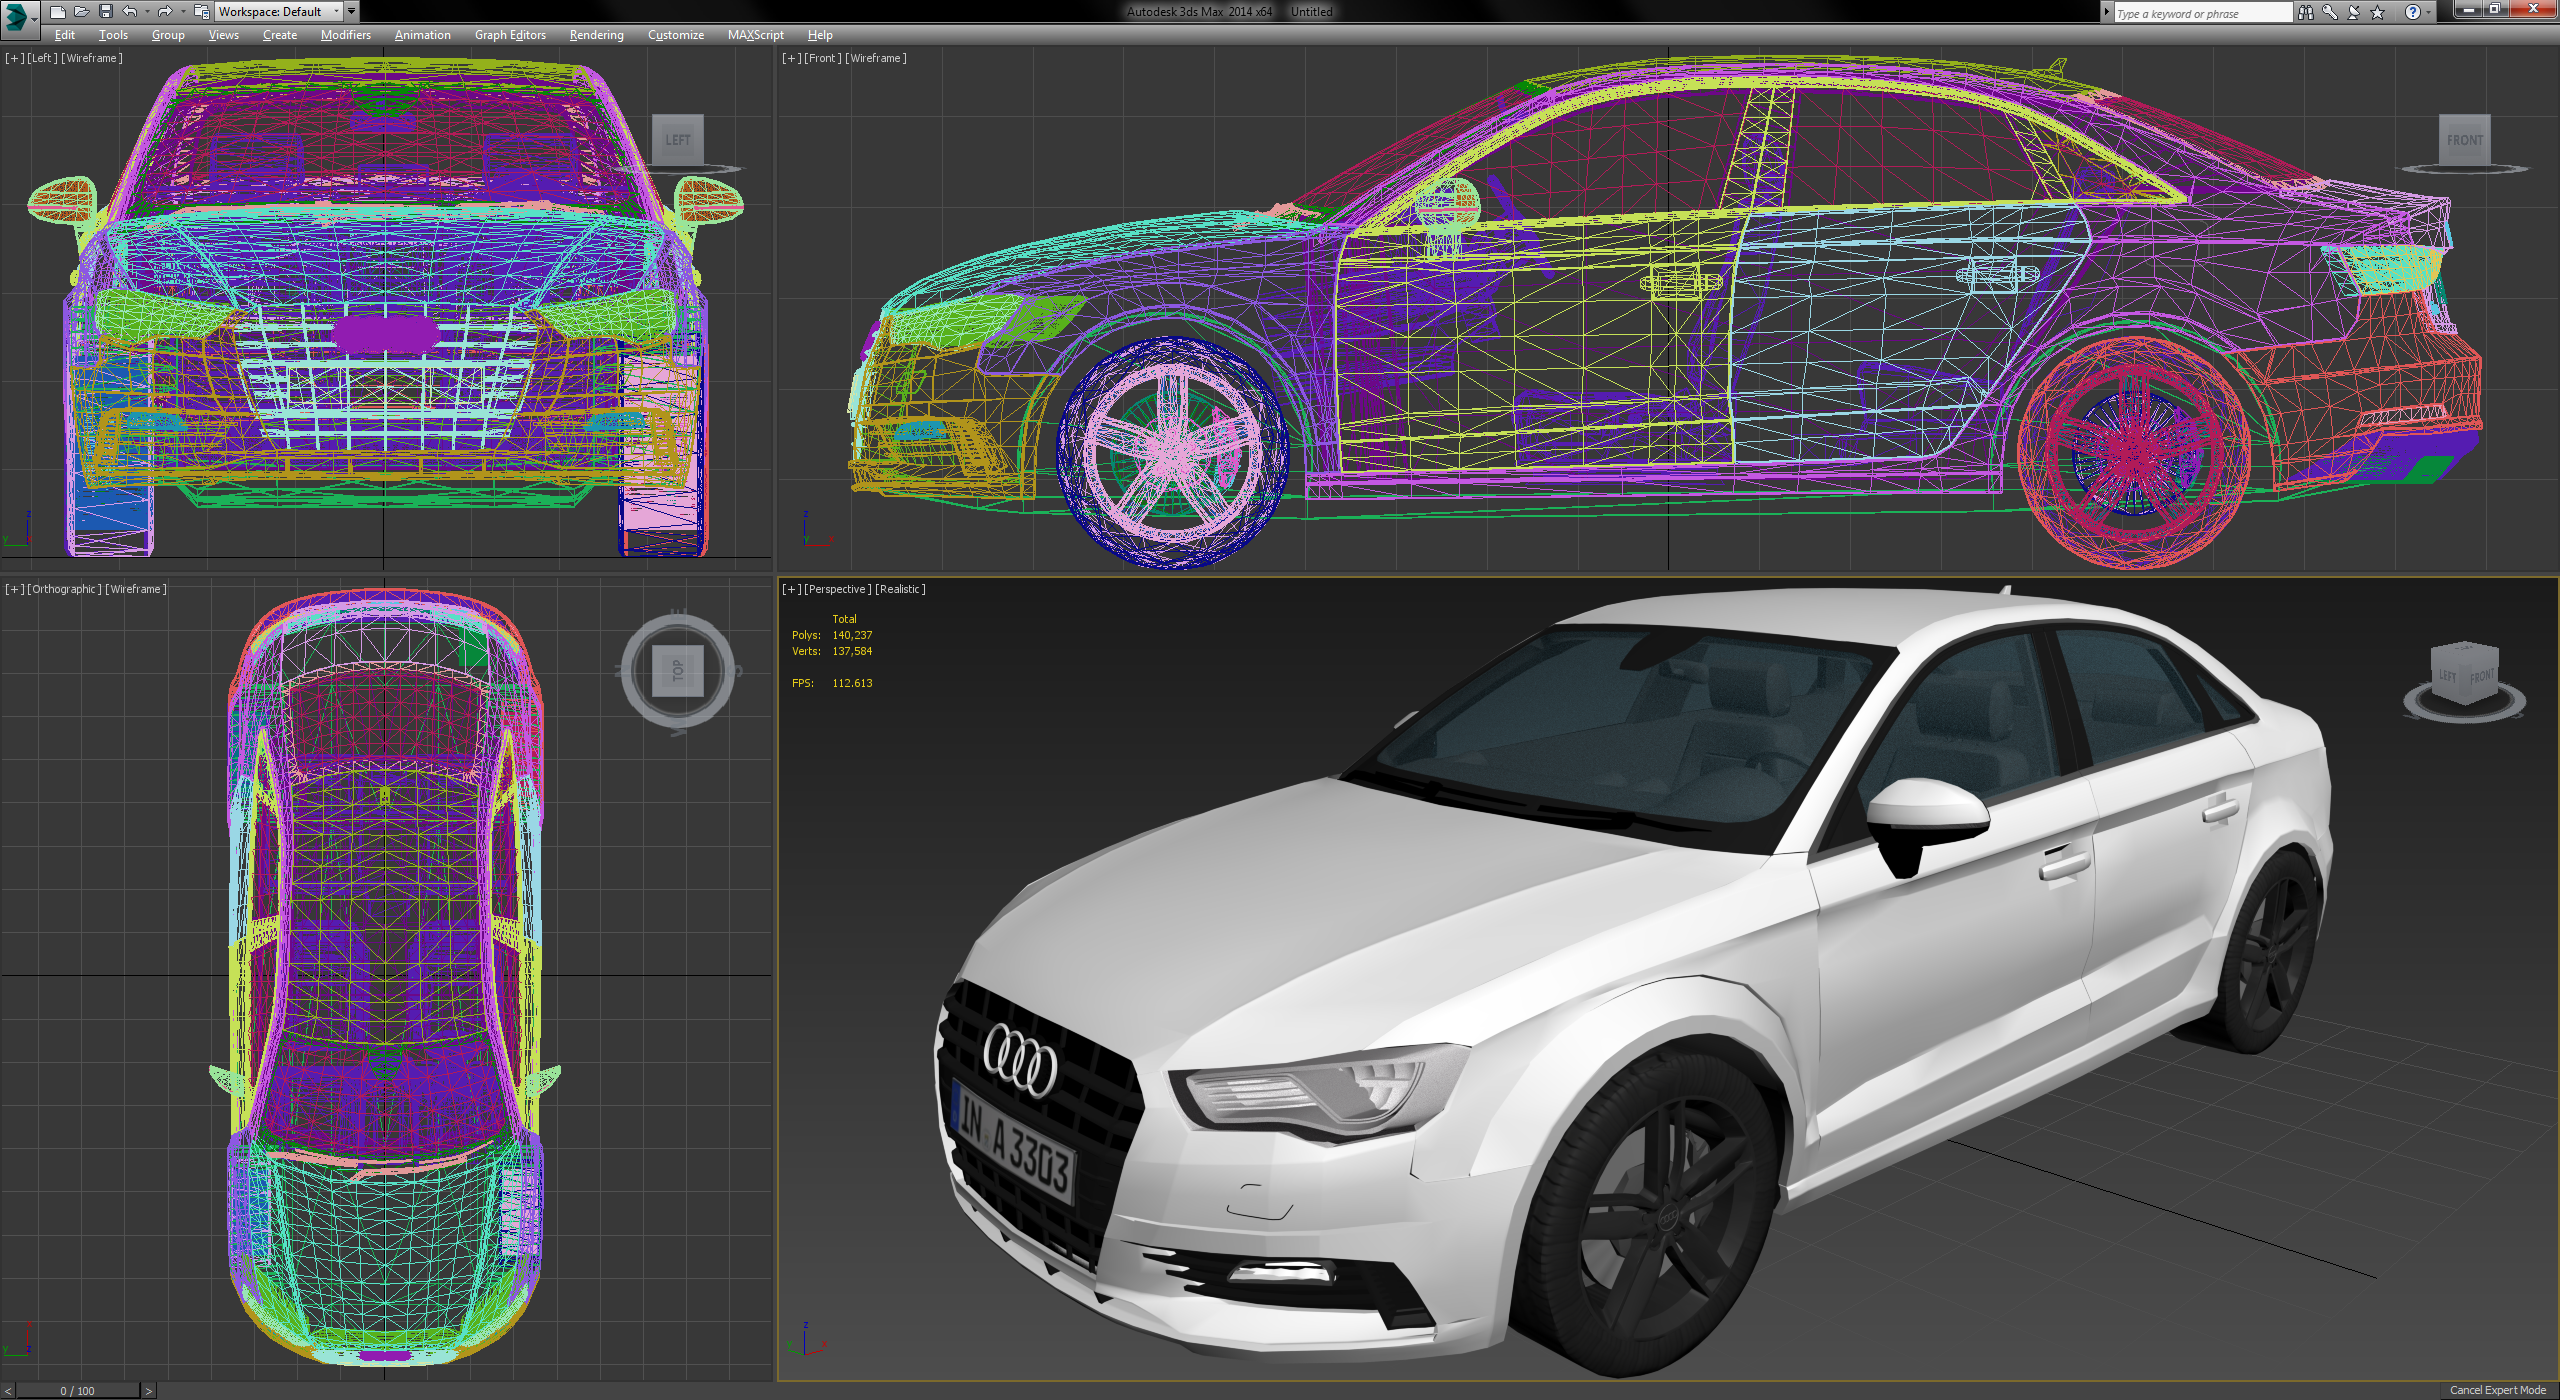Viewport: 2560px width, 1400px height.
Task: Open a file using the Open icon
Action: tap(82, 12)
